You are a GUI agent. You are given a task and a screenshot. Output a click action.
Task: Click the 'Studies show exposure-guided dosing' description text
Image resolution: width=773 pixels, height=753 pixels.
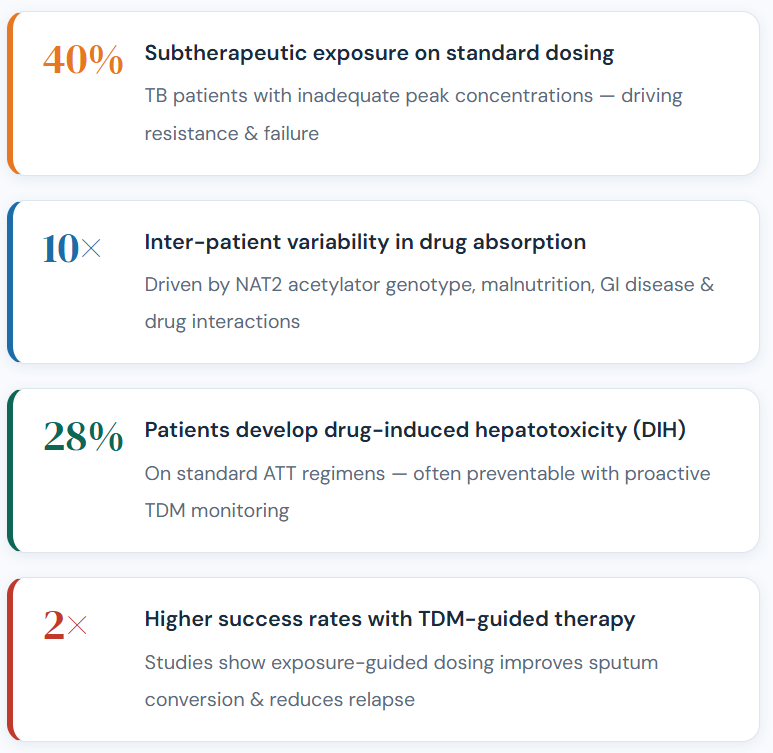(401, 662)
